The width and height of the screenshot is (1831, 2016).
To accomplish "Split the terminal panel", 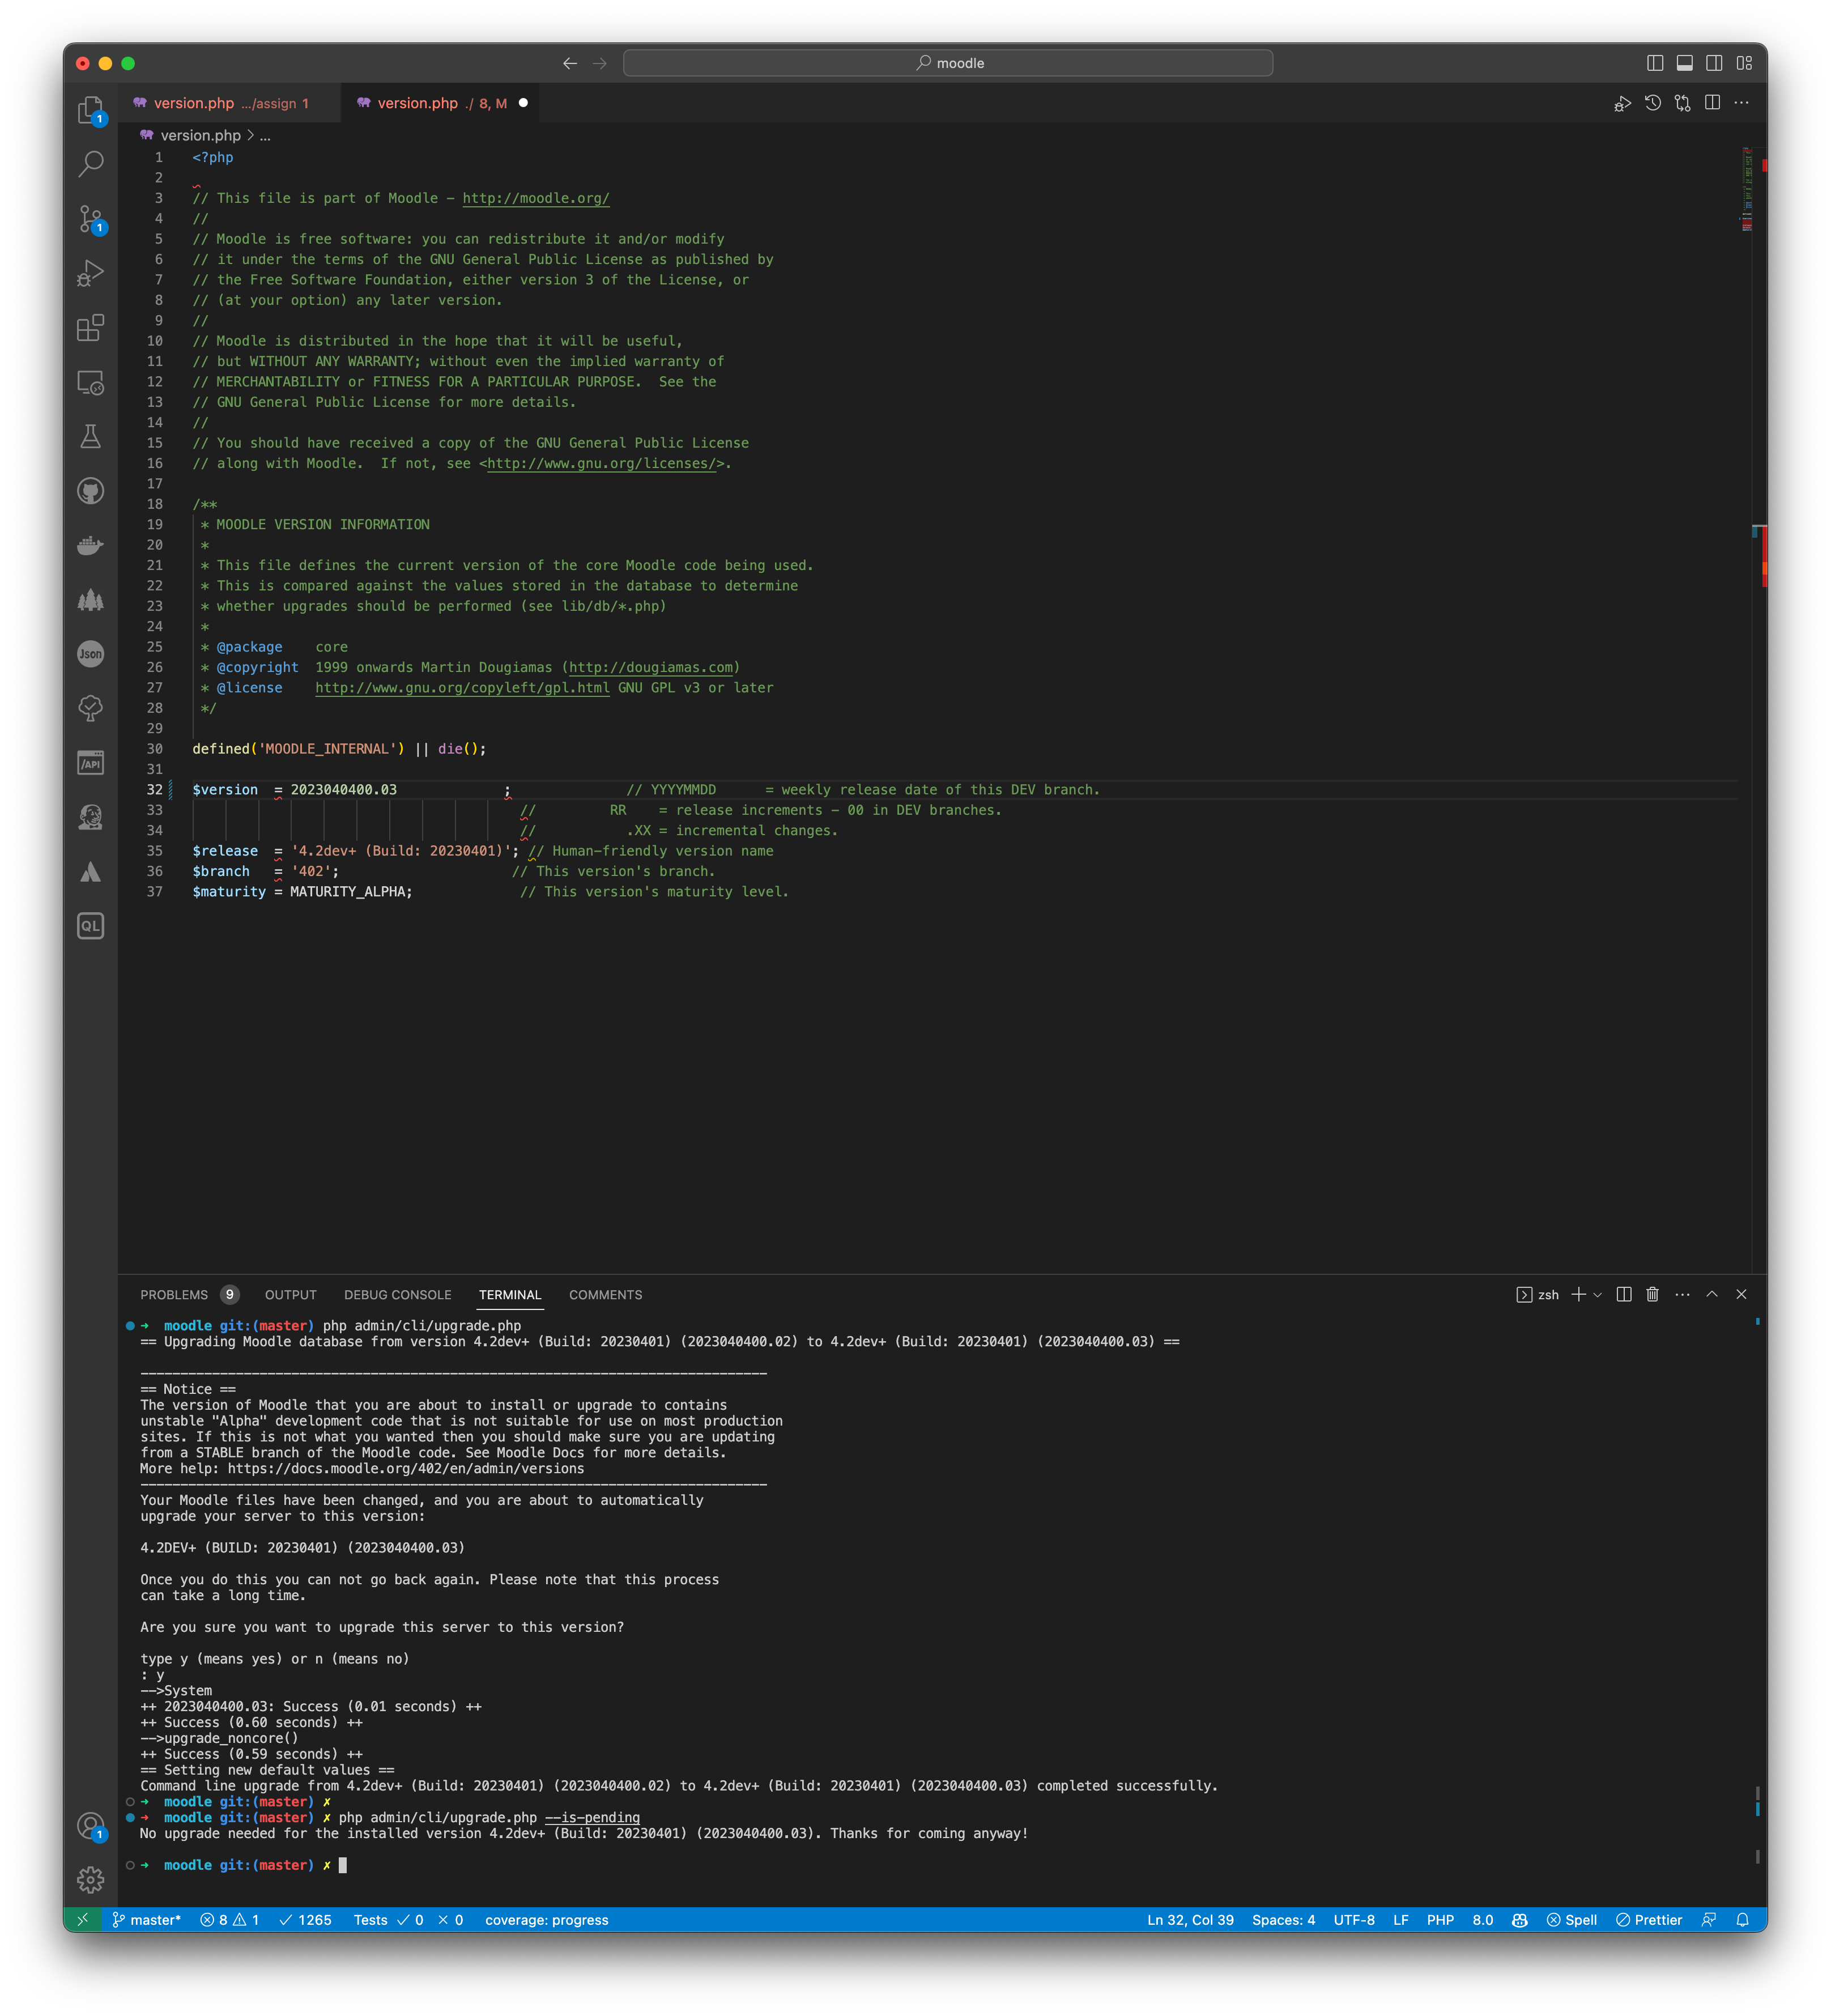I will [1624, 1295].
